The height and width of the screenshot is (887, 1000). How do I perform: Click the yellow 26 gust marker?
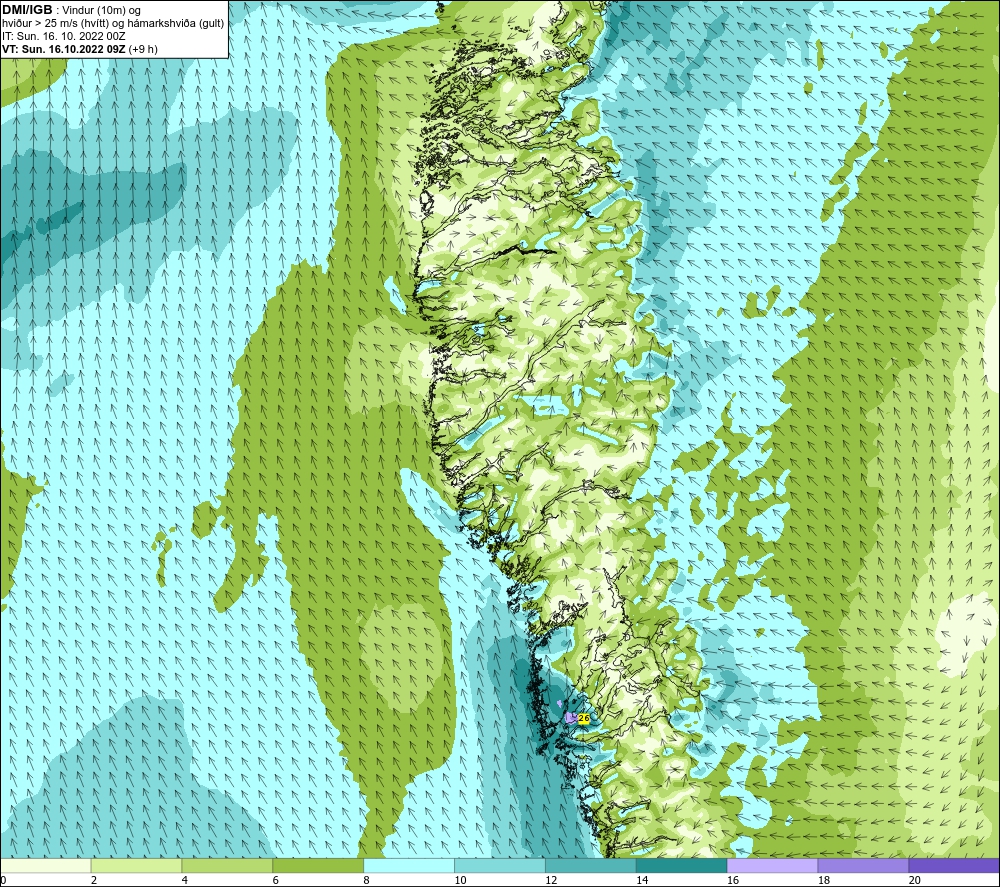[x=583, y=718]
